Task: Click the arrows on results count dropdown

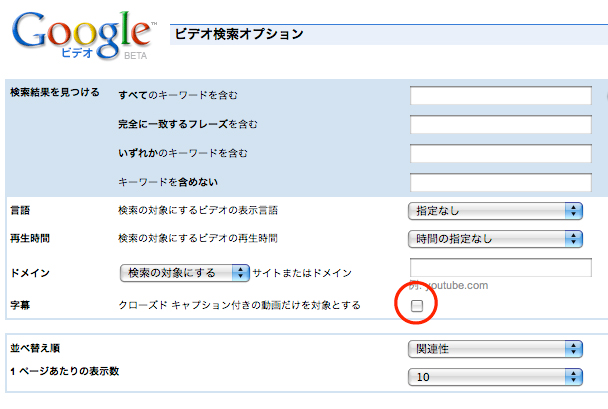Action: pyautogui.click(x=573, y=377)
